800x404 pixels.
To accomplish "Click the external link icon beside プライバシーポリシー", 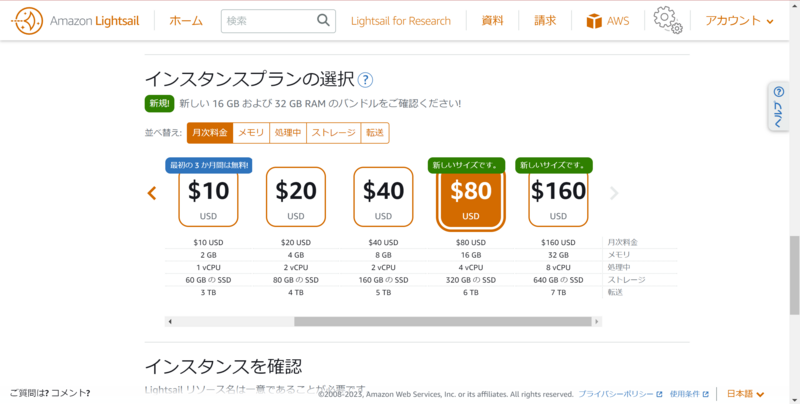I will (x=659, y=394).
